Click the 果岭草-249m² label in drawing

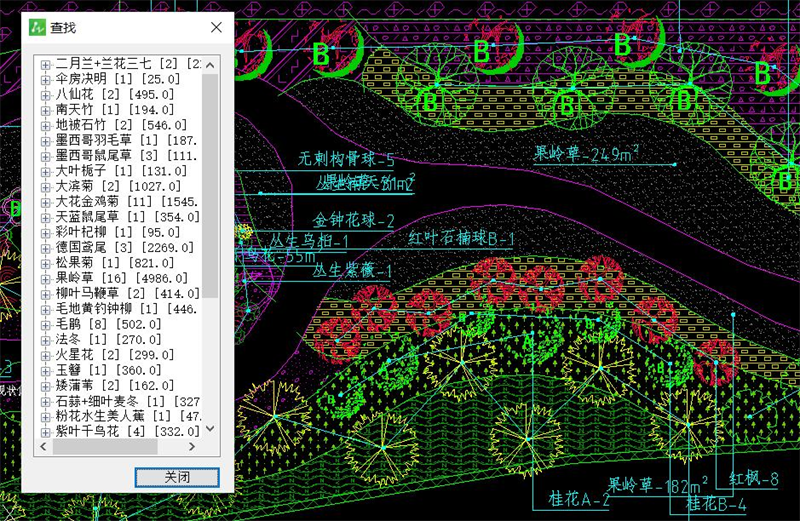tap(586, 153)
